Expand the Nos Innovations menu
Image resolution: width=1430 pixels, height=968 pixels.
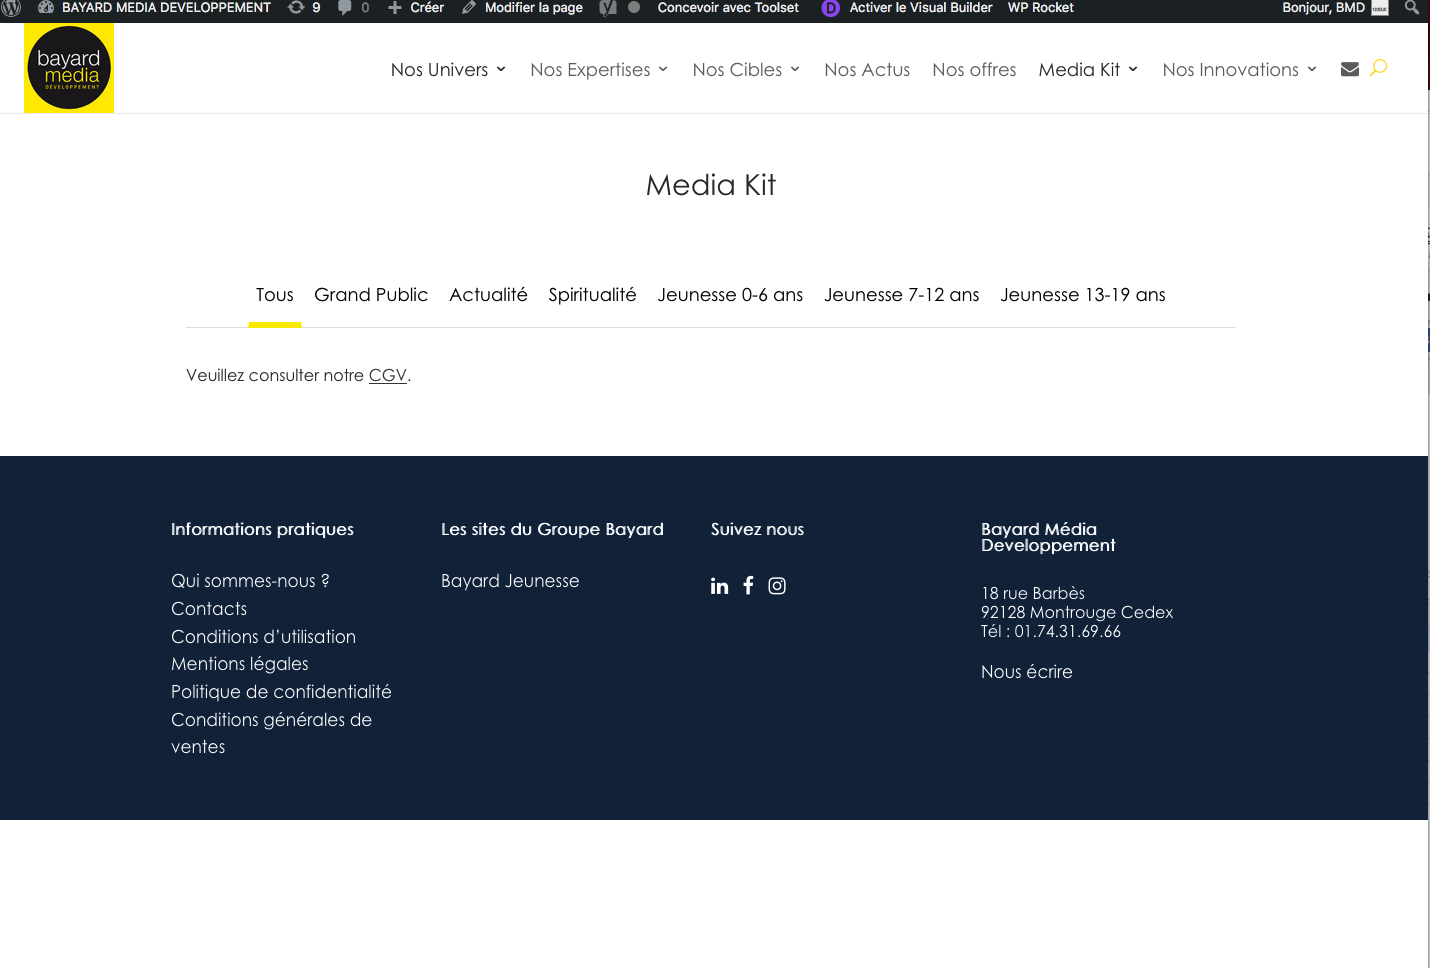point(1240,70)
